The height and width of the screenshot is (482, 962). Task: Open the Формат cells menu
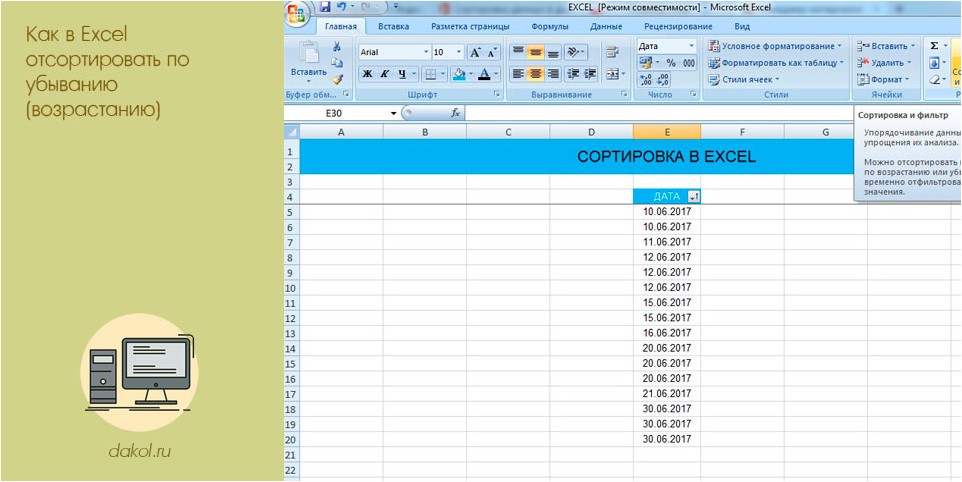tap(883, 79)
